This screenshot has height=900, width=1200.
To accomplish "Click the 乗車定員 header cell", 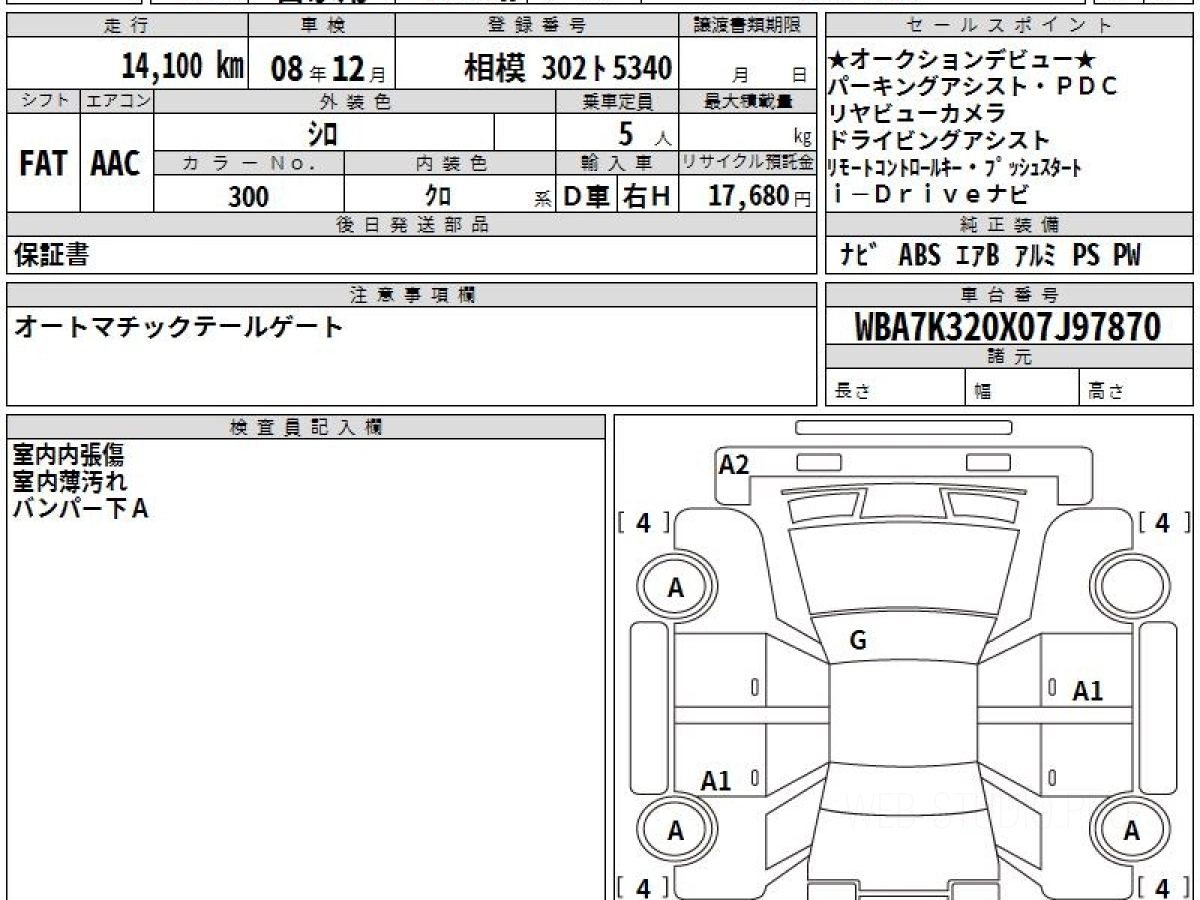I will [617, 101].
